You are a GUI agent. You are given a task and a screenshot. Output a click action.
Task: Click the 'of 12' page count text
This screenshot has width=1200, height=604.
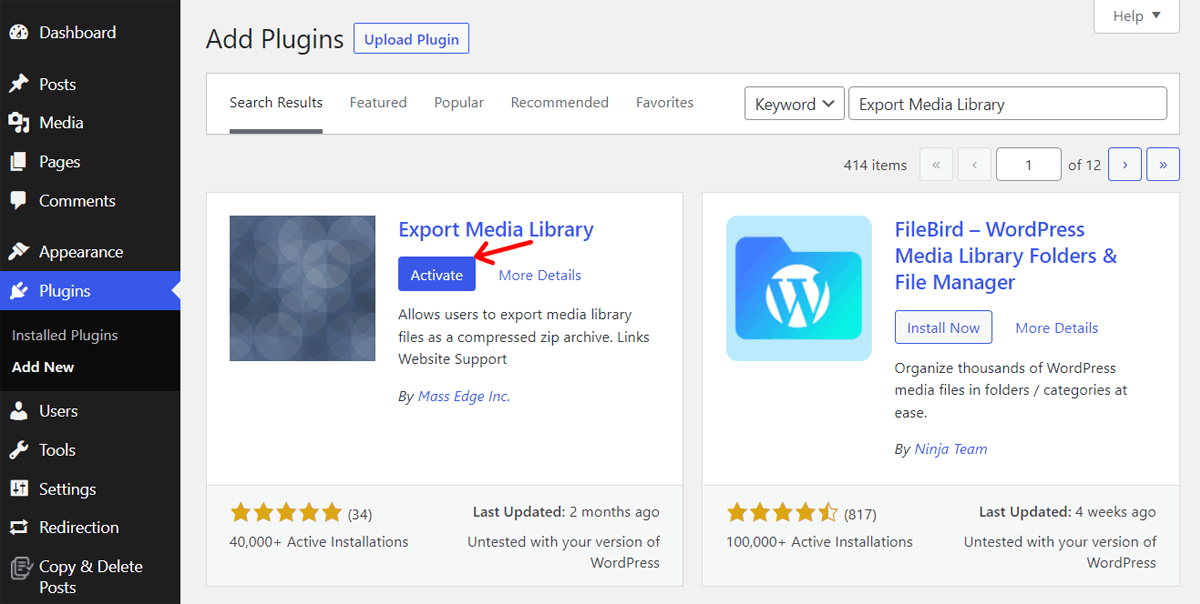pos(1084,165)
